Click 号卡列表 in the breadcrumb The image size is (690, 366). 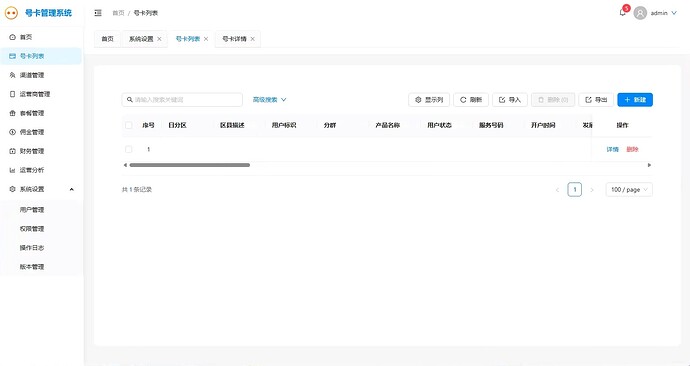(146, 13)
